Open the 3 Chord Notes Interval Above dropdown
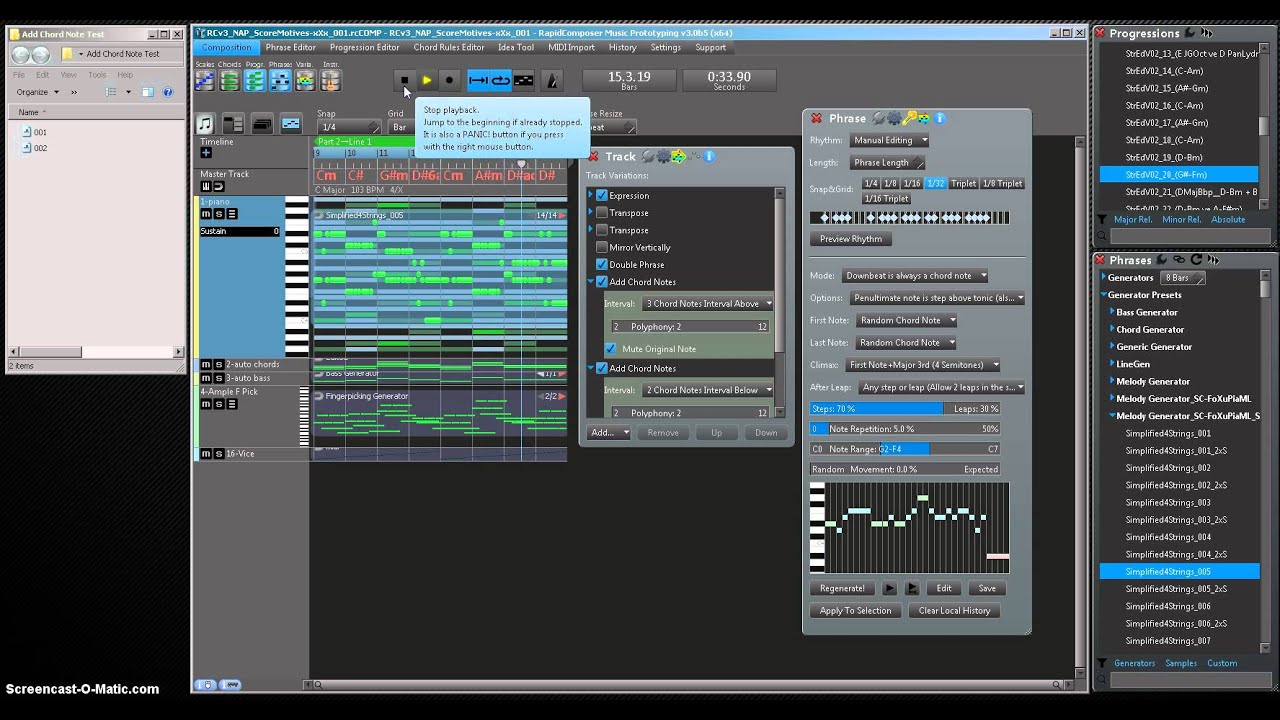 [x=708, y=304]
